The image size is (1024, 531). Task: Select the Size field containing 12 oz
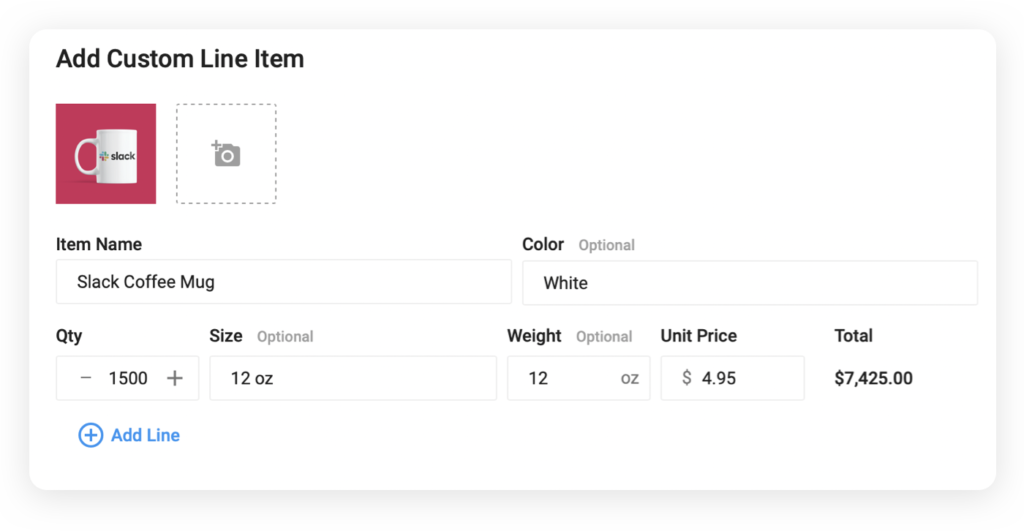[353, 378]
